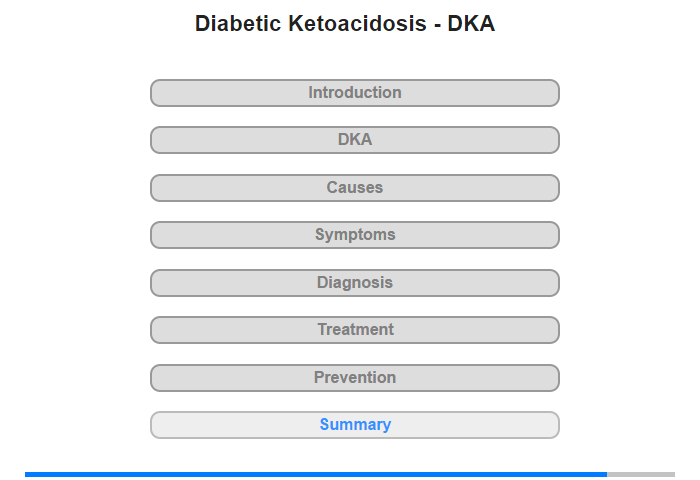Viewport: 700px width, 480px height.
Task: Select the DKA menu button
Action: [x=354, y=140]
